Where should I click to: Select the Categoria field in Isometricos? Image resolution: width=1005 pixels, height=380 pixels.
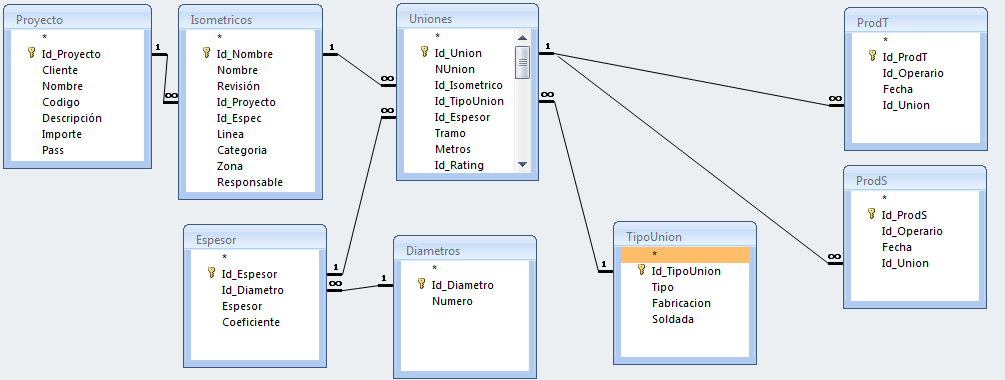(242, 150)
